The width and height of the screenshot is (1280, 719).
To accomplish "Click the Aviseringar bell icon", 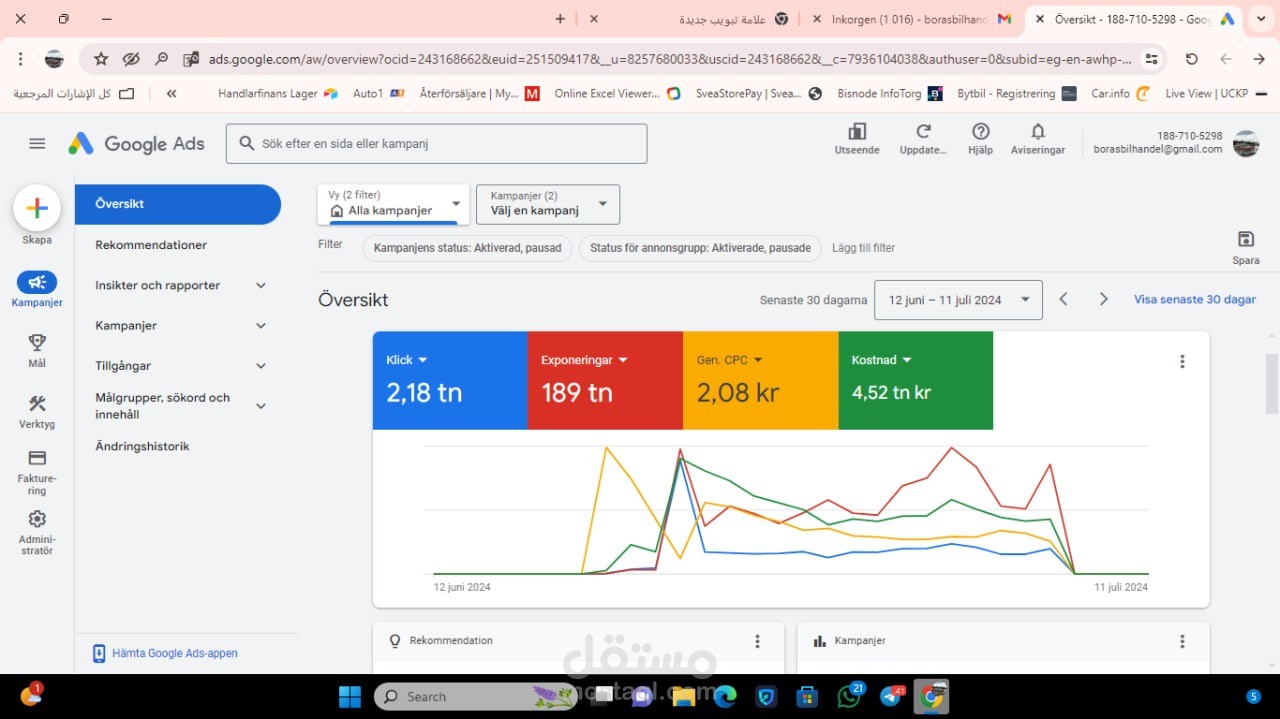I will click(x=1038, y=131).
